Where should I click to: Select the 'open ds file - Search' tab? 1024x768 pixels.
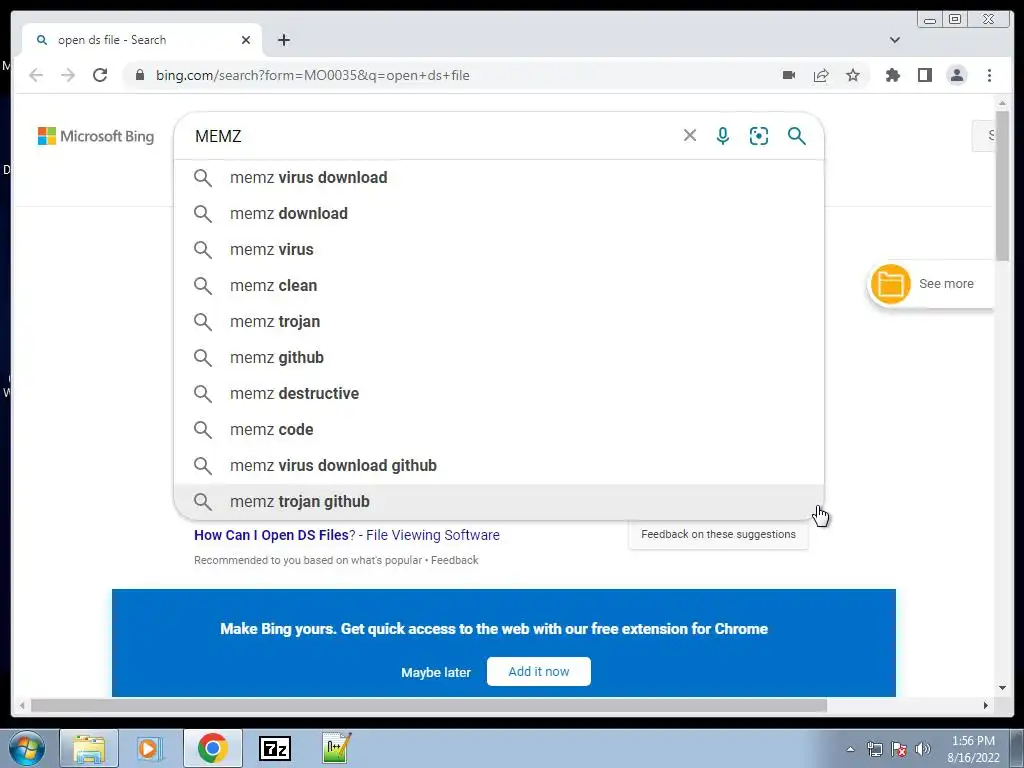[x=142, y=40]
